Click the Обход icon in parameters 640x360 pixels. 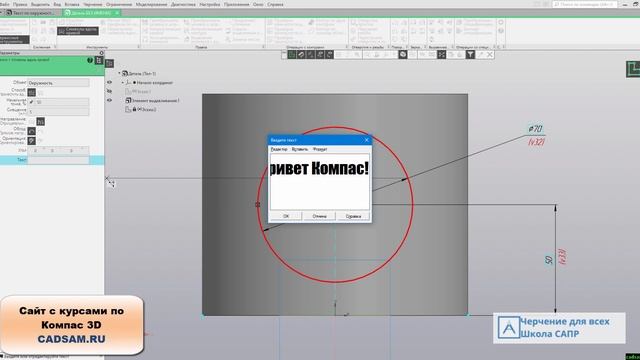click(x=31, y=131)
